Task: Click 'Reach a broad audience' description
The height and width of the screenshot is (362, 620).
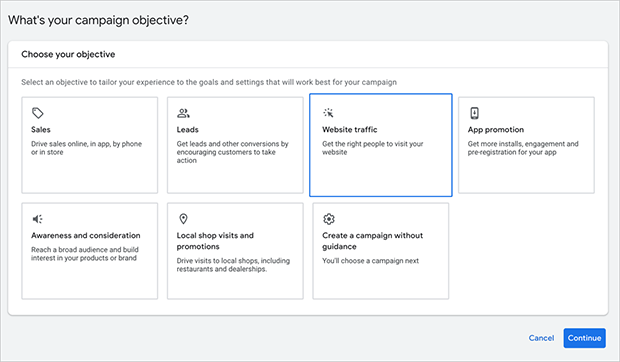Action: [85, 254]
